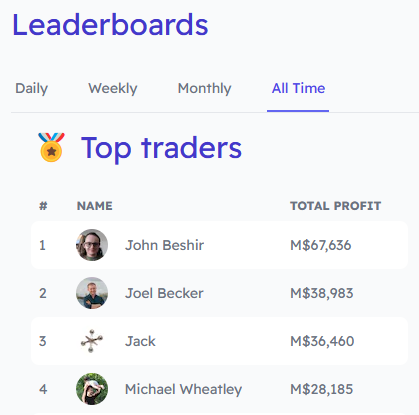This screenshot has width=419, height=415.
Task: Click the medal icon beside Top traders
Action: pos(51,147)
